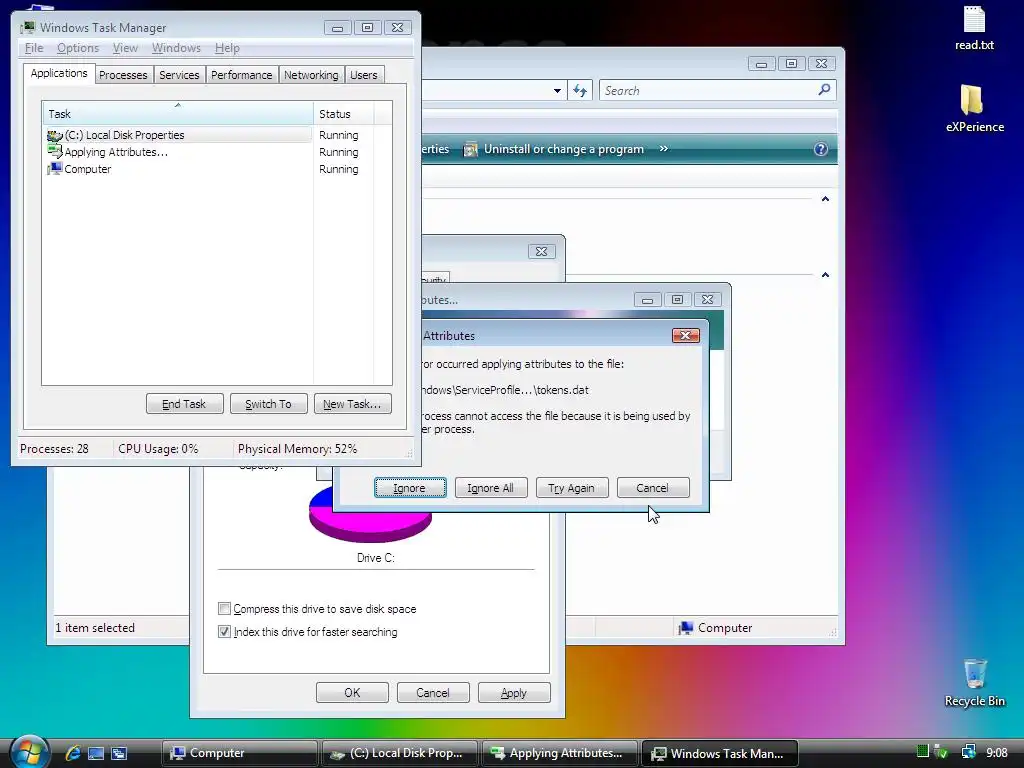The height and width of the screenshot is (768, 1024).
Task: Click Apply in Local Disk Properties
Action: coord(514,692)
